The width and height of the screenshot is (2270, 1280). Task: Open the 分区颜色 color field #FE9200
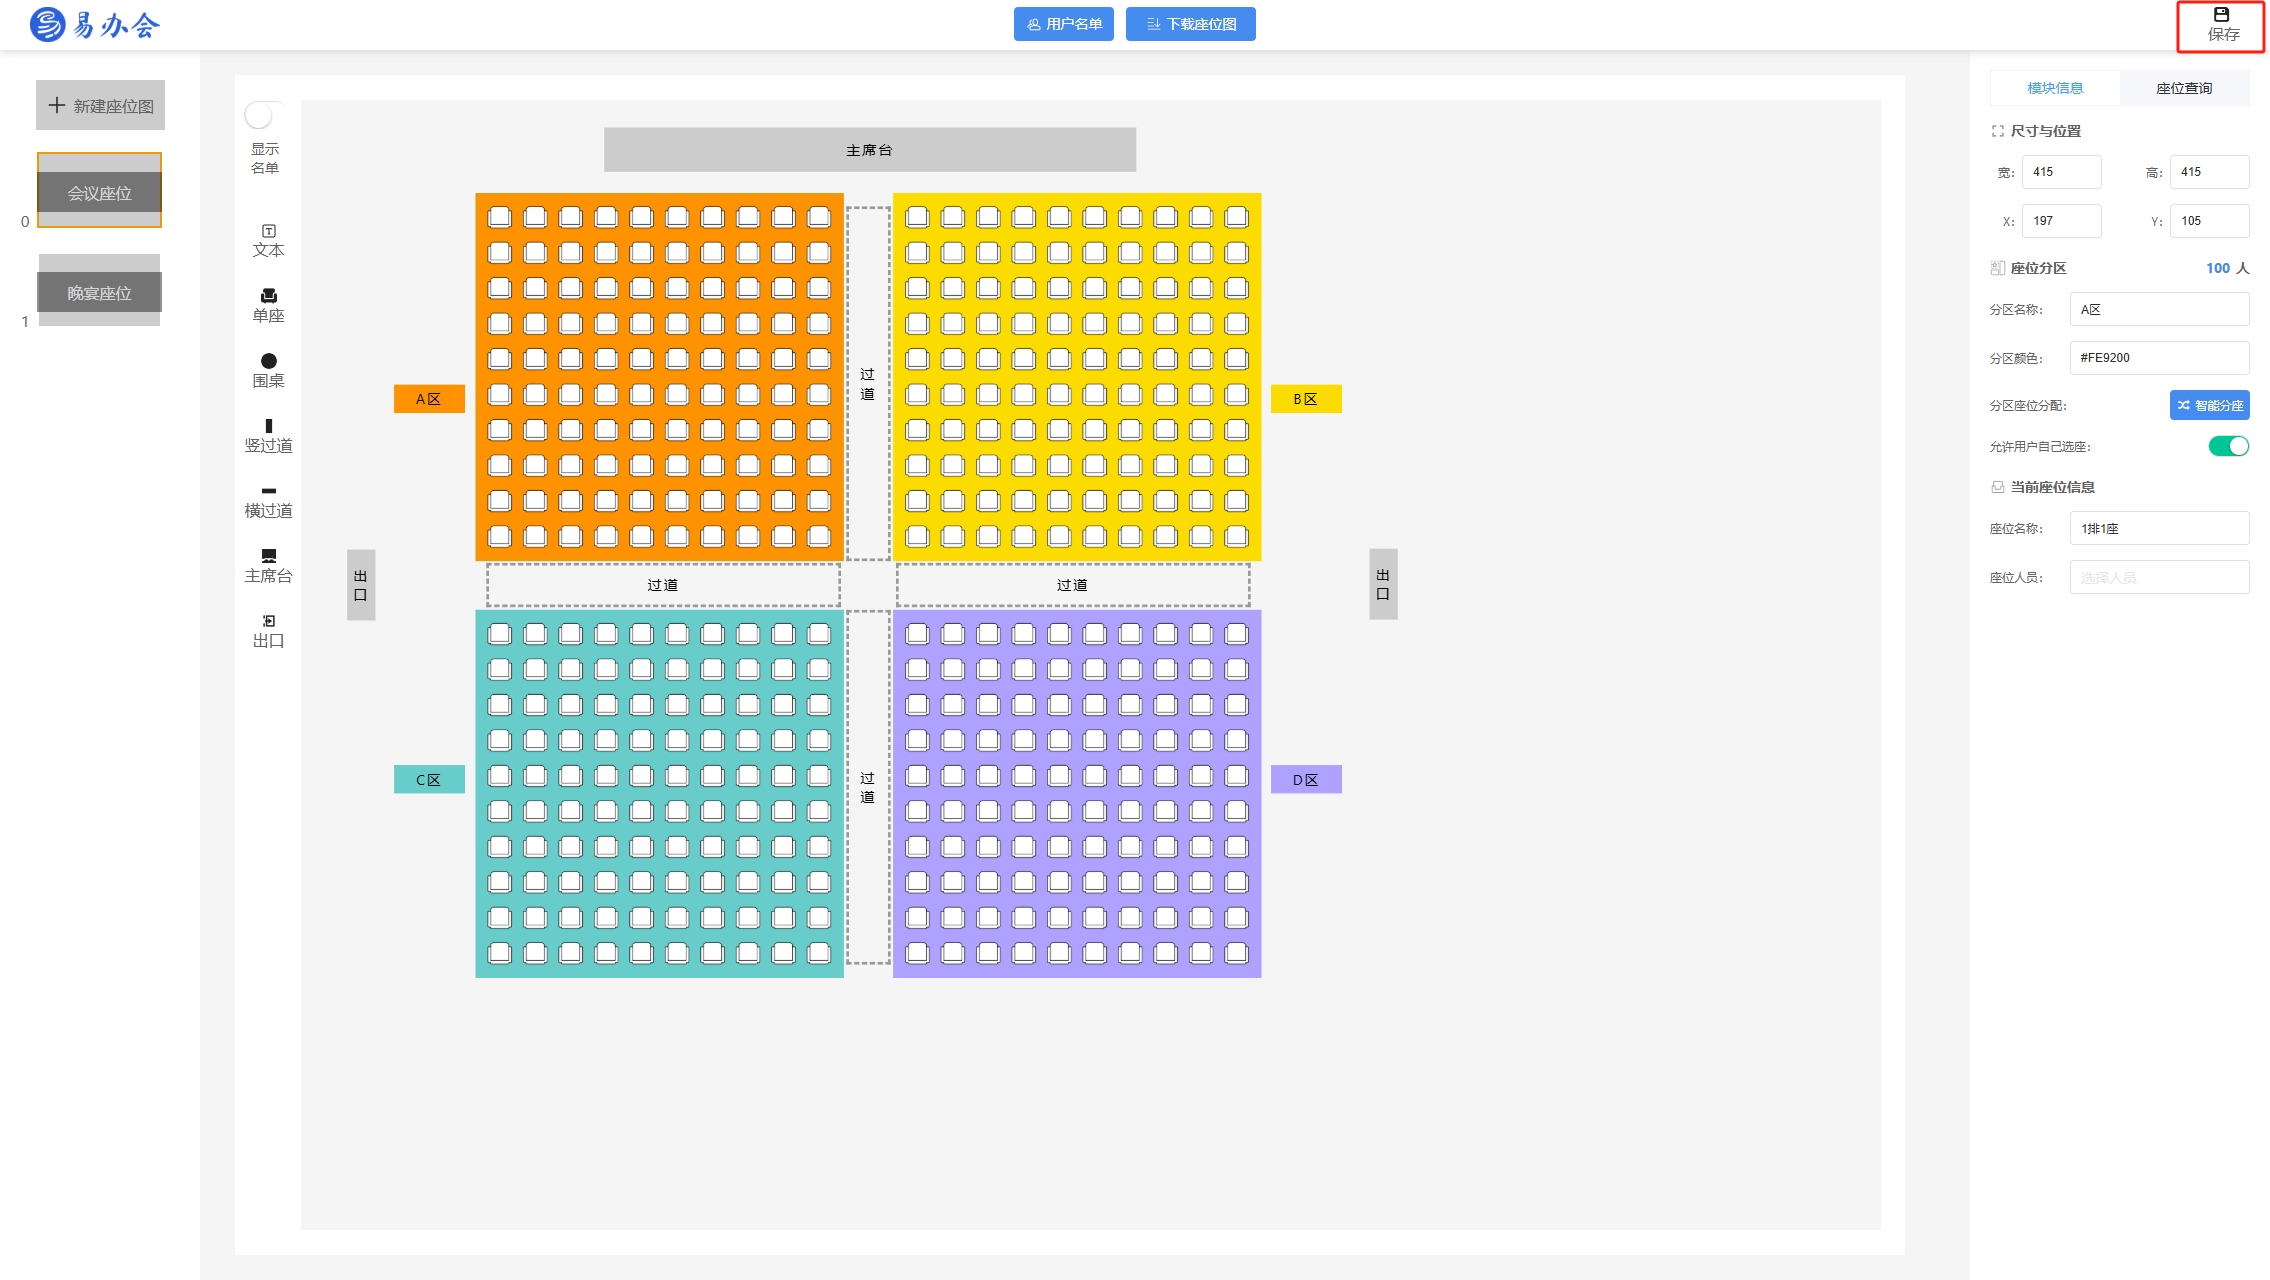2158,358
